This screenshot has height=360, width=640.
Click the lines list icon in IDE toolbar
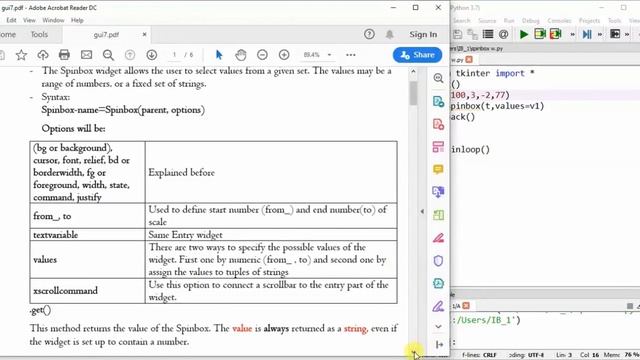(488, 34)
